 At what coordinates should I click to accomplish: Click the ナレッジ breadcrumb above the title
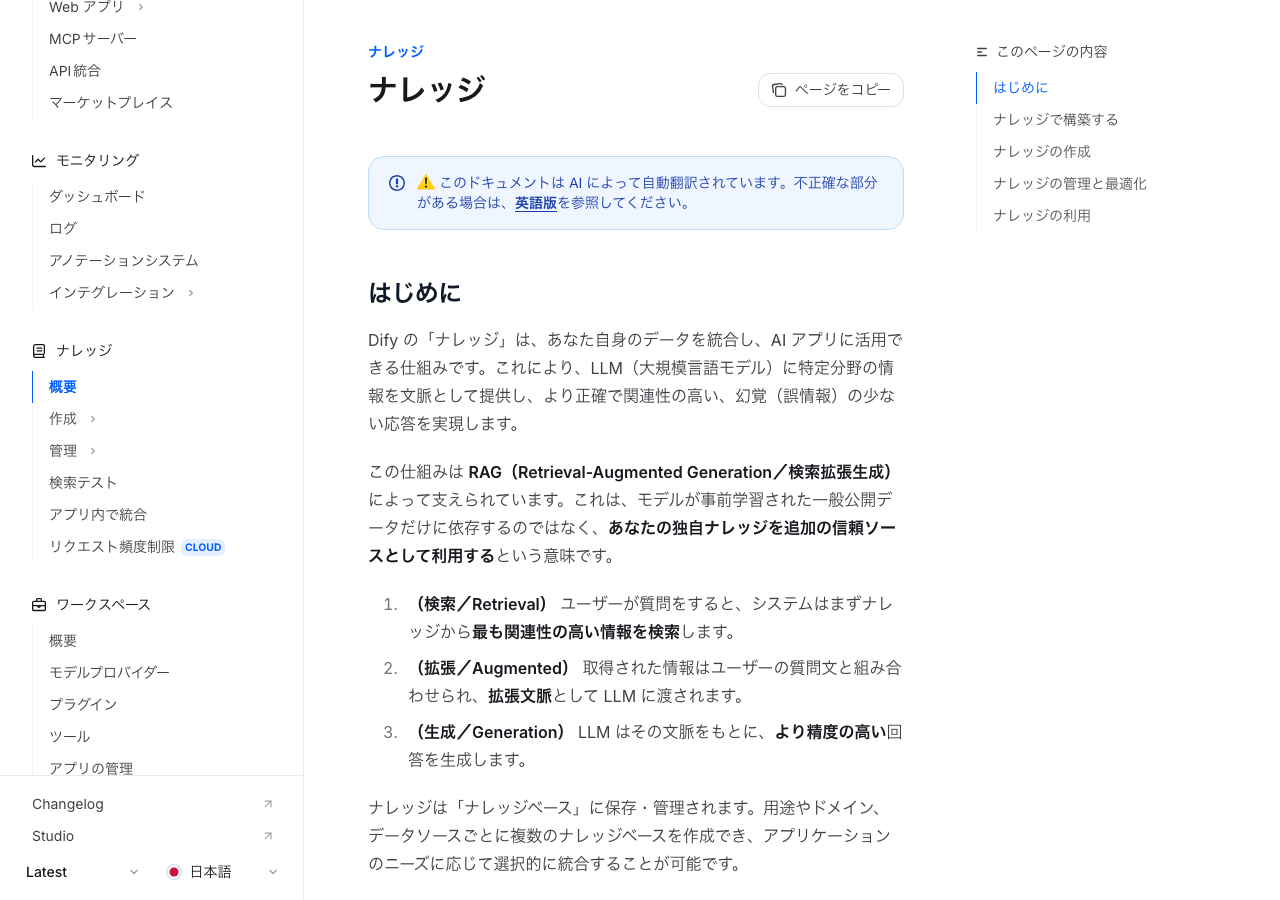pos(395,52)
